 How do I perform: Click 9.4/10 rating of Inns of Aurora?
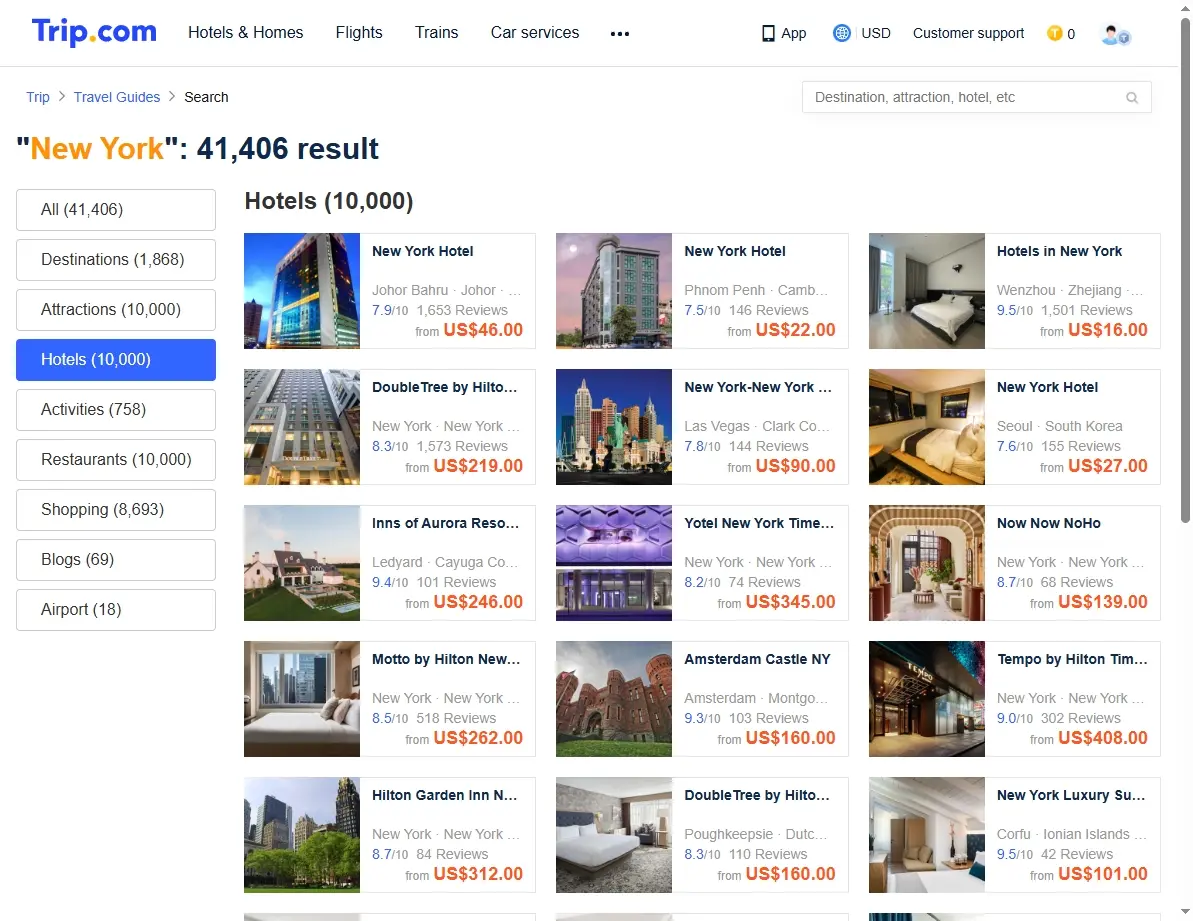click(390, 583)
